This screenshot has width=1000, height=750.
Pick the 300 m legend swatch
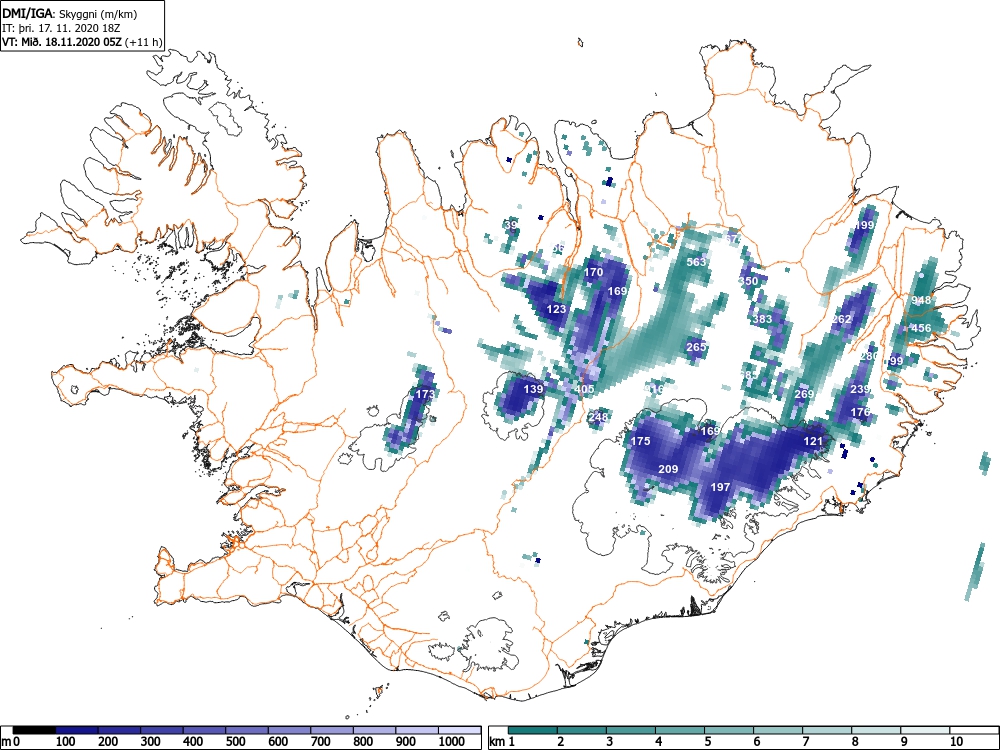tap(162, 730)
